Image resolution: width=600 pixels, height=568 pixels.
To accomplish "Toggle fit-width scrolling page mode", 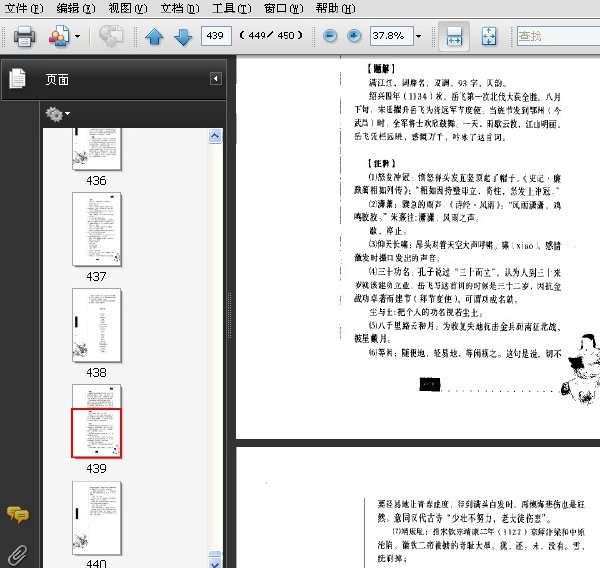I will (x=454, y=36).
